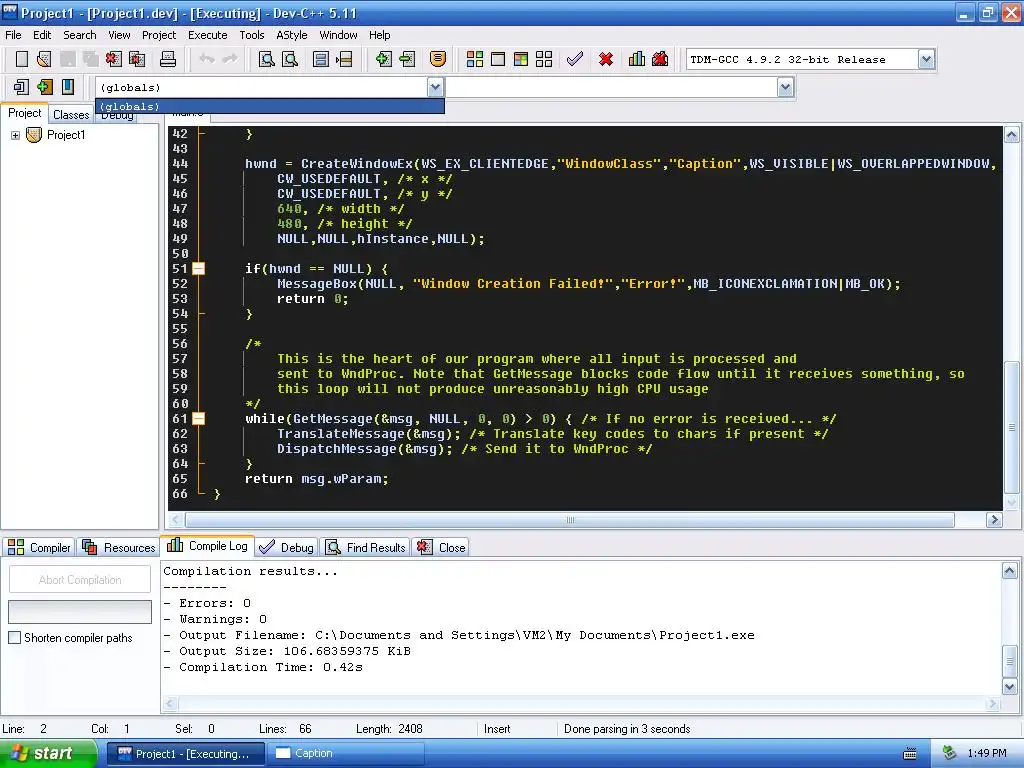This screenshot has width=1024, height=768.
Task: Click the Redo arrow icon
Action: 230,59
